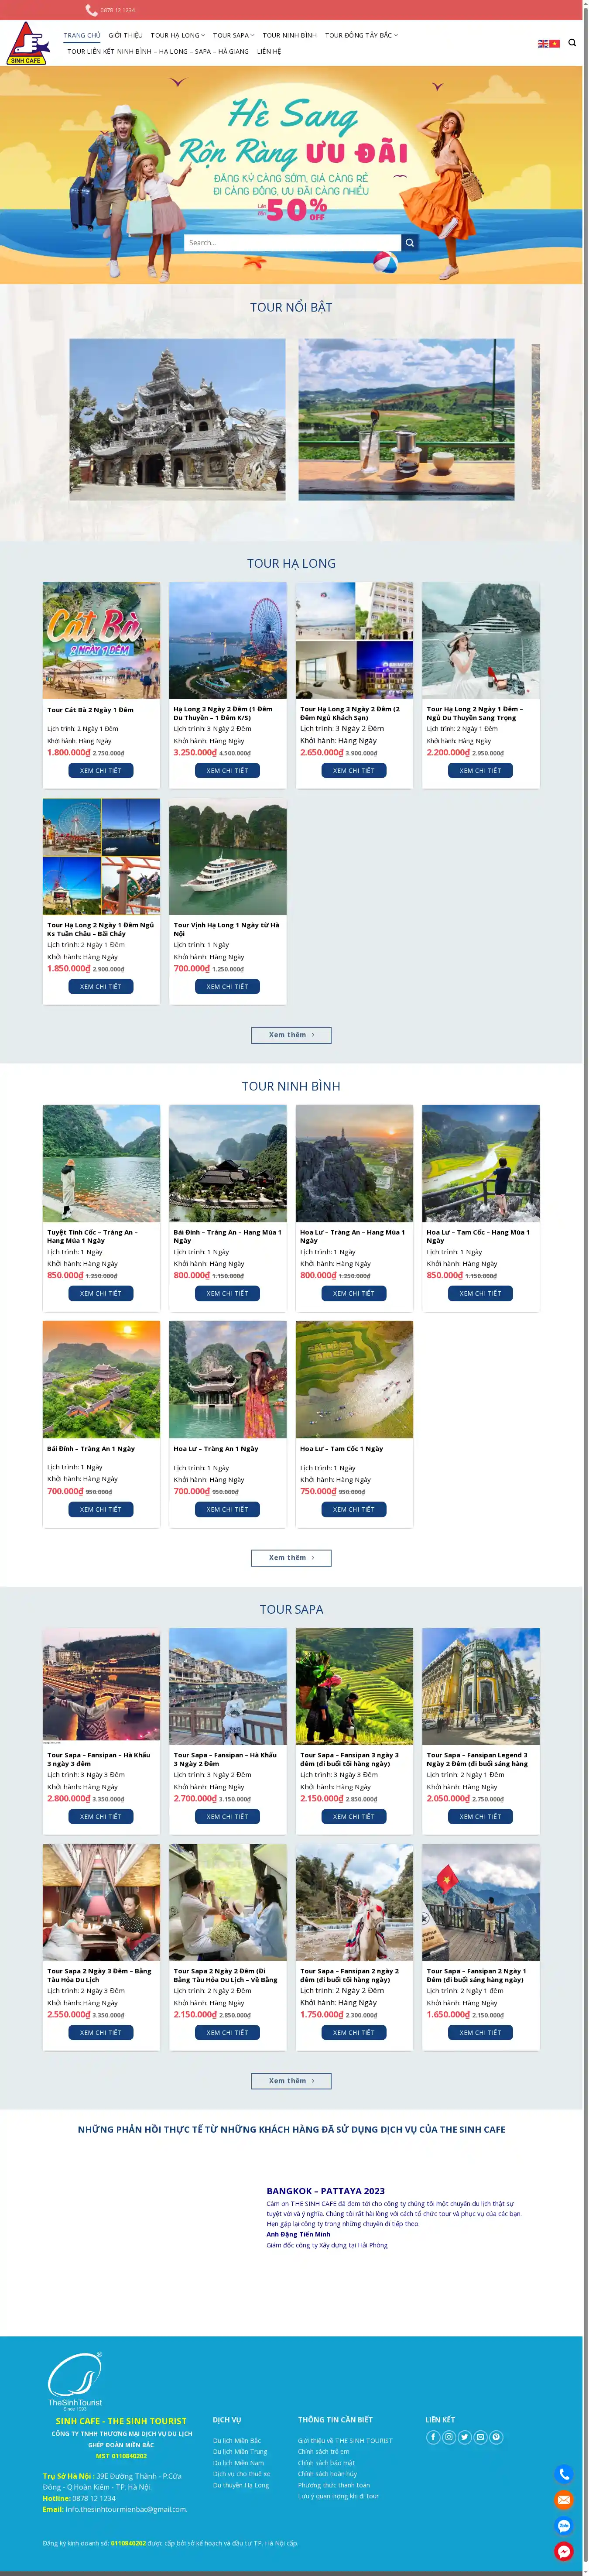Expand the TOUR ĐÔNG TÂY BẮC dropdown
Image resolution: width=589 pixels, height=2576 pixels.
click(361, 35)
